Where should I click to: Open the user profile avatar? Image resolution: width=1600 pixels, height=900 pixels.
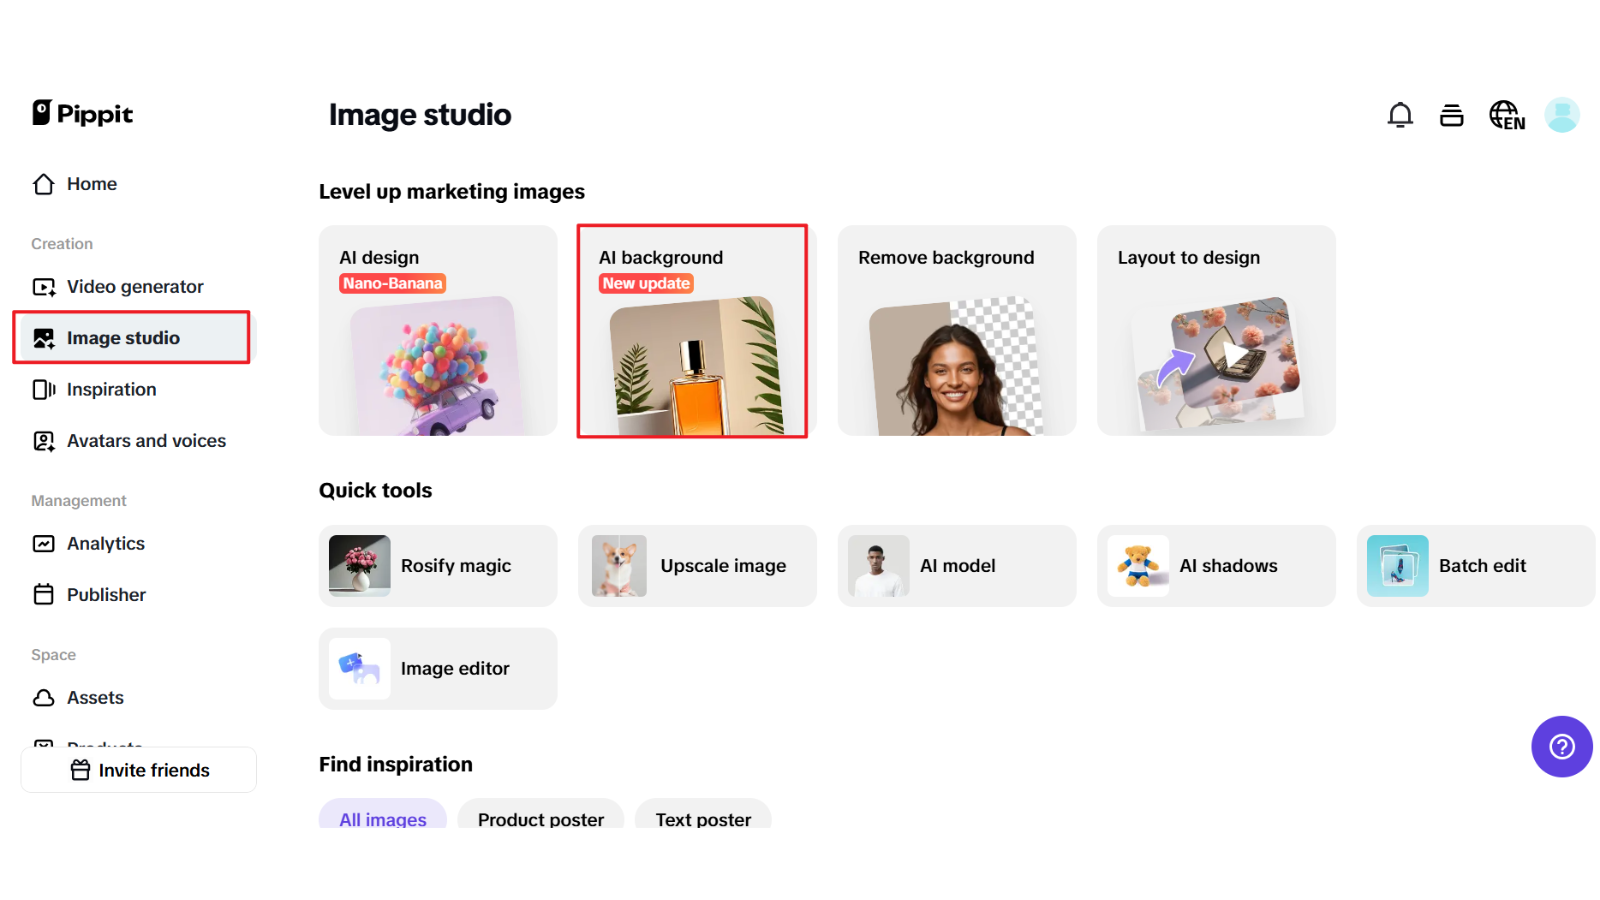1561,115
